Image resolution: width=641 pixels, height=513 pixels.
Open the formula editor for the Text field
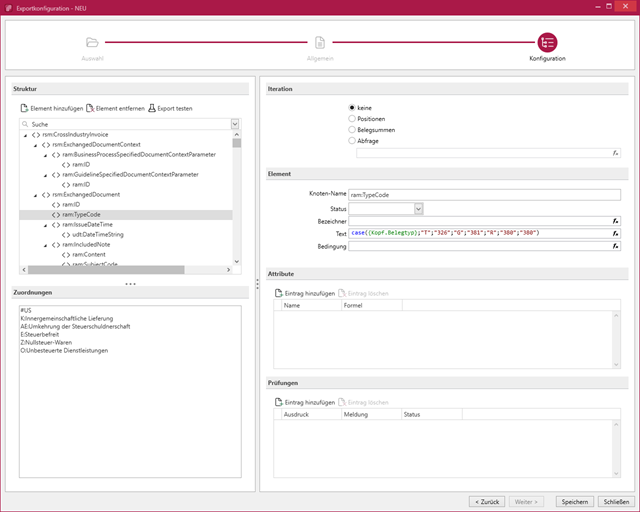[x=616, y=233]
